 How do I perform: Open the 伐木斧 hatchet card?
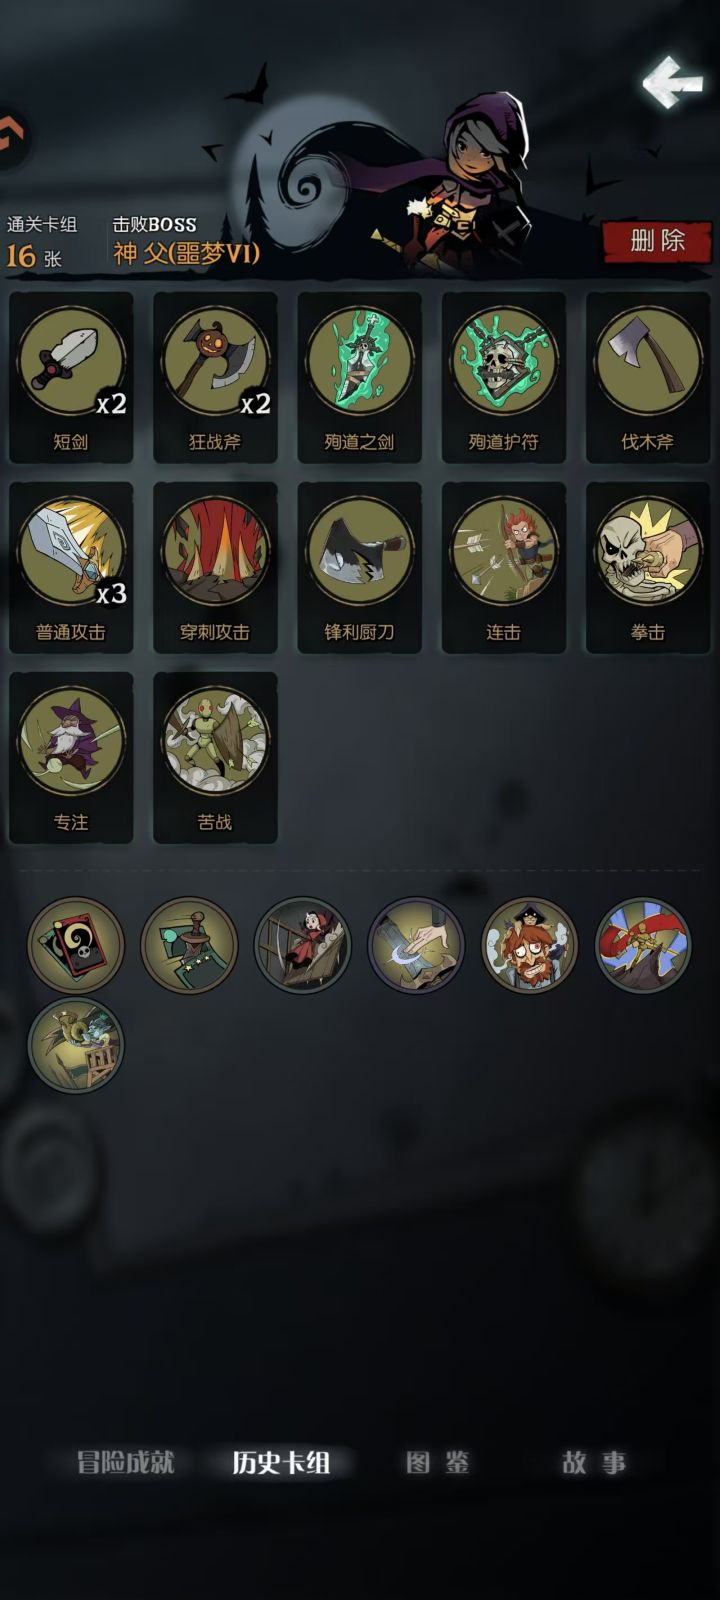tap(647, 378)
